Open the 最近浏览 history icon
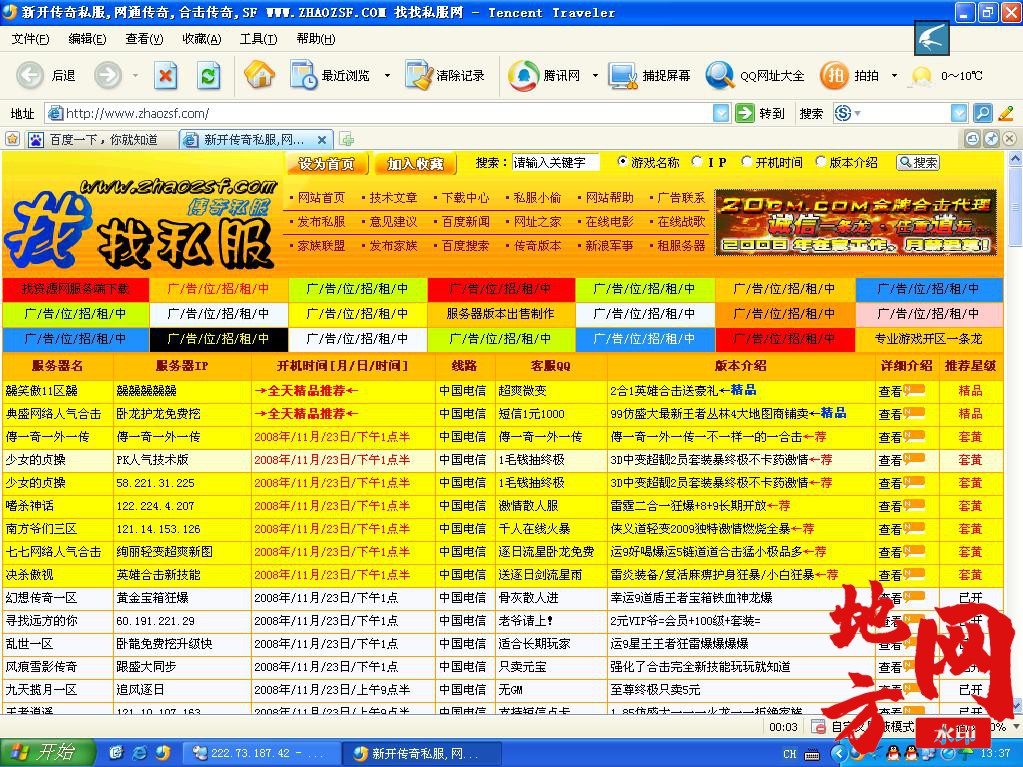Viewport: 1023px width, 767px height. tap(303, 75)
